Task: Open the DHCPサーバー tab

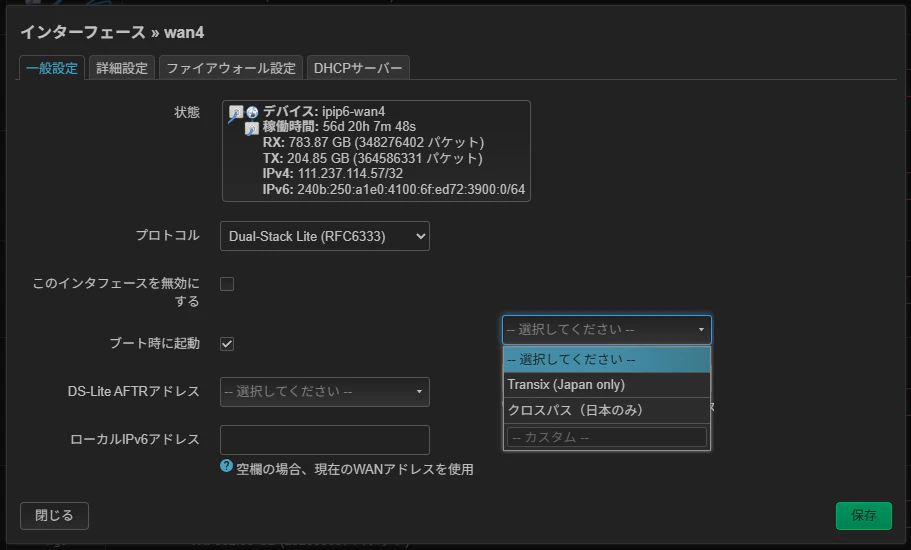Action: coord(358,68)
